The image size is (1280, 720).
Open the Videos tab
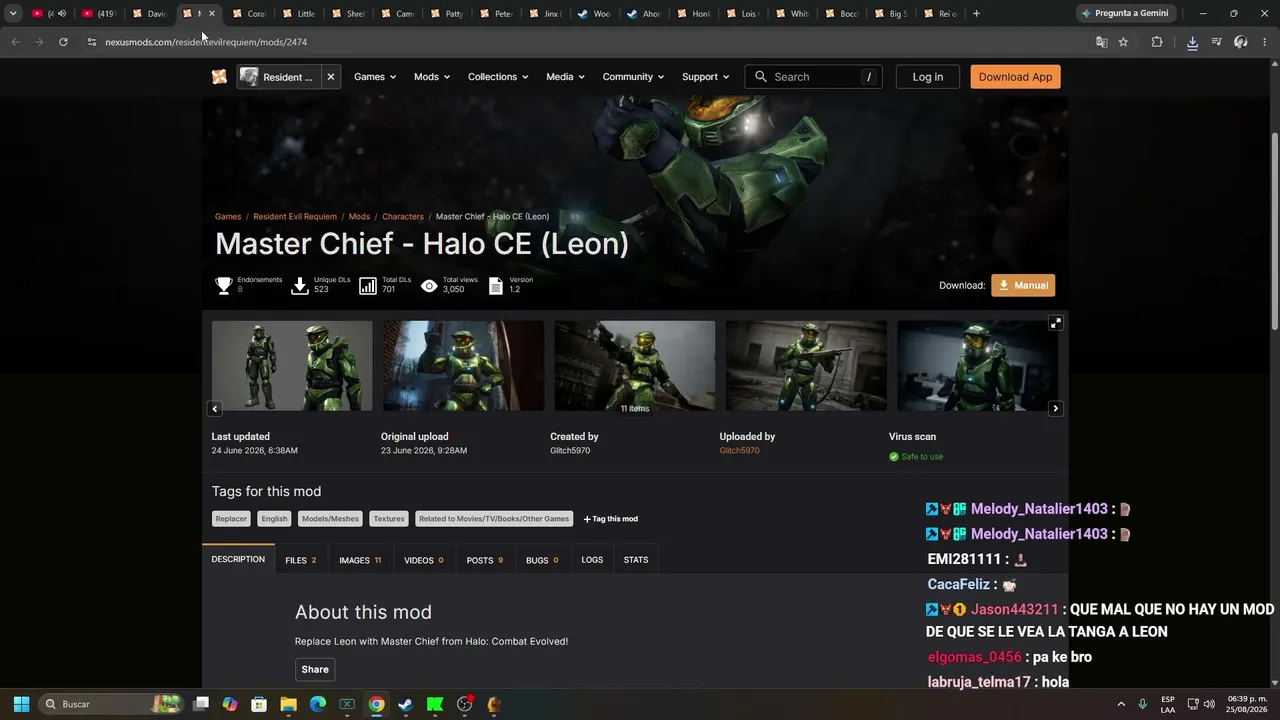[x=424, y=560]
